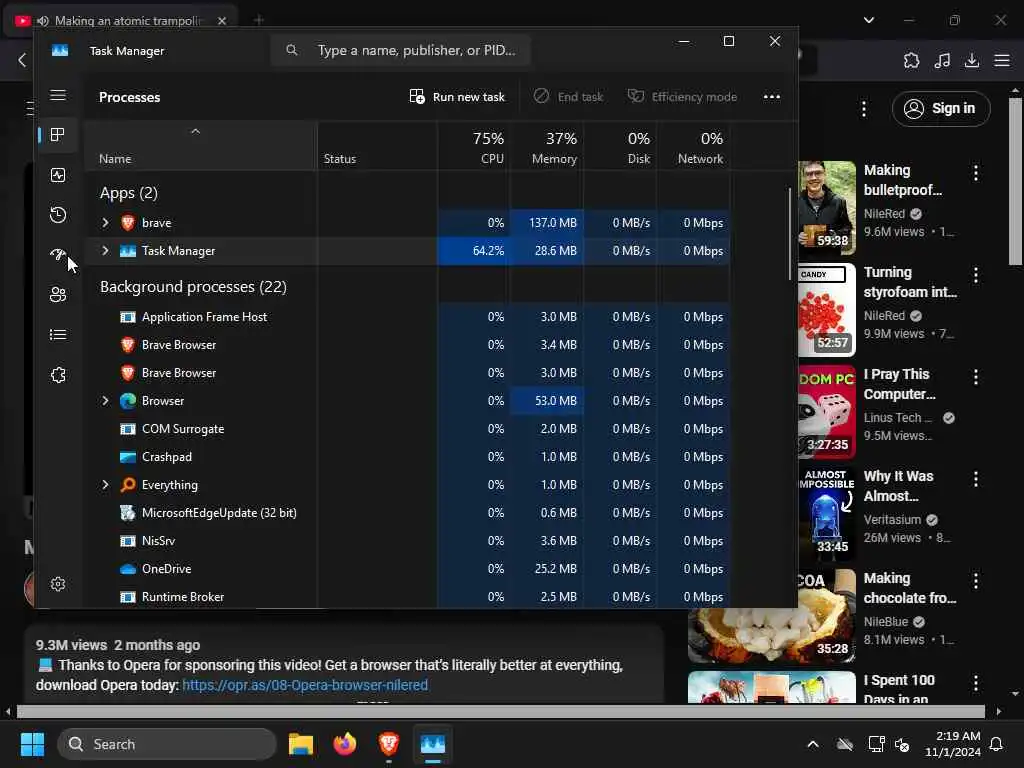1024x768 pixels.
Task: Click Run new task button
Action: coord(457,97)
